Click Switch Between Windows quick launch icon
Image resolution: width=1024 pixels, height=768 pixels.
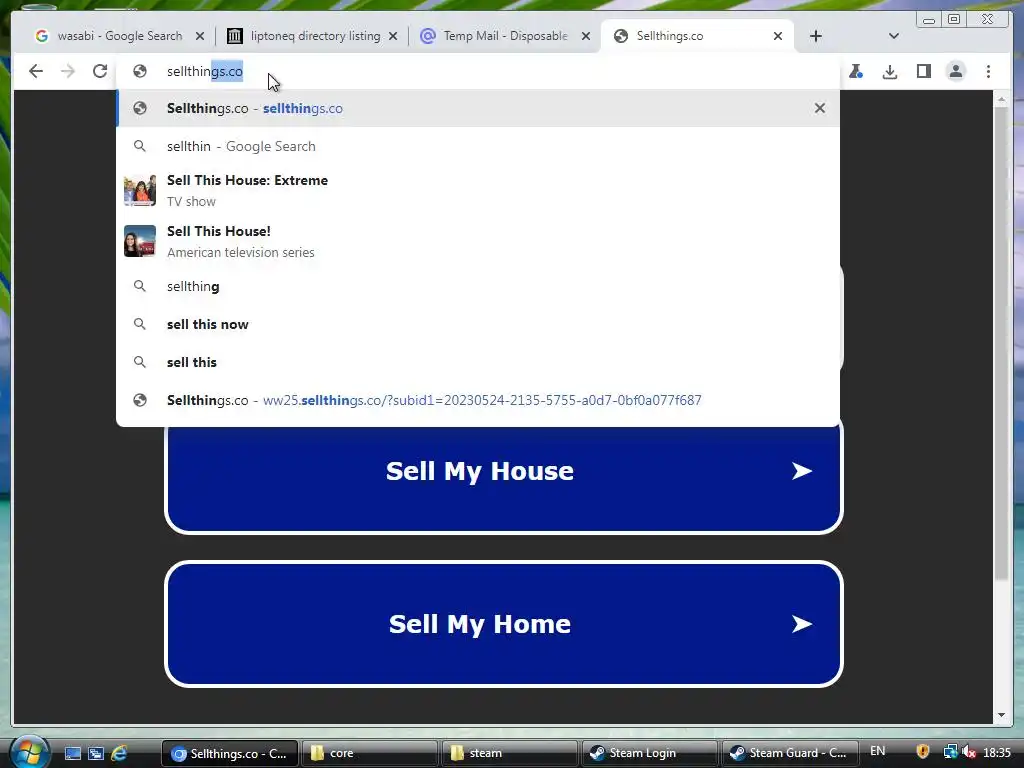click(x=96, y=754)
